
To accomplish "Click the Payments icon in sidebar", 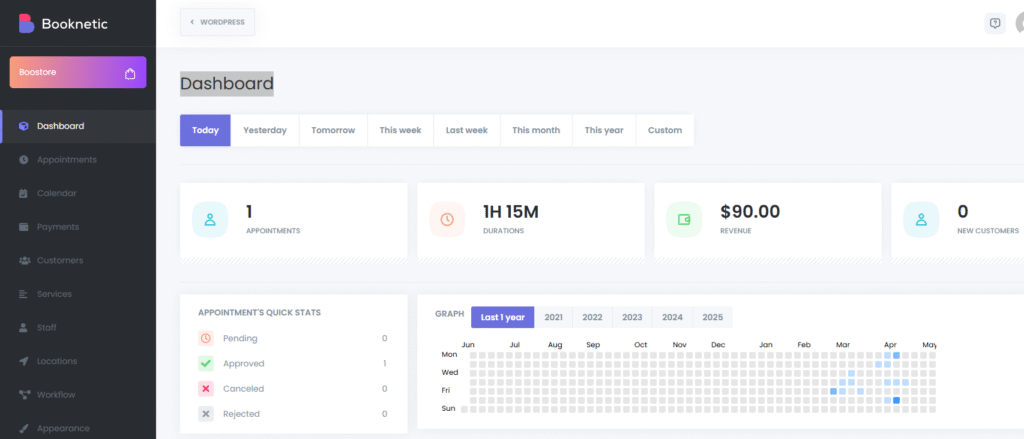I will coord(23,227).
